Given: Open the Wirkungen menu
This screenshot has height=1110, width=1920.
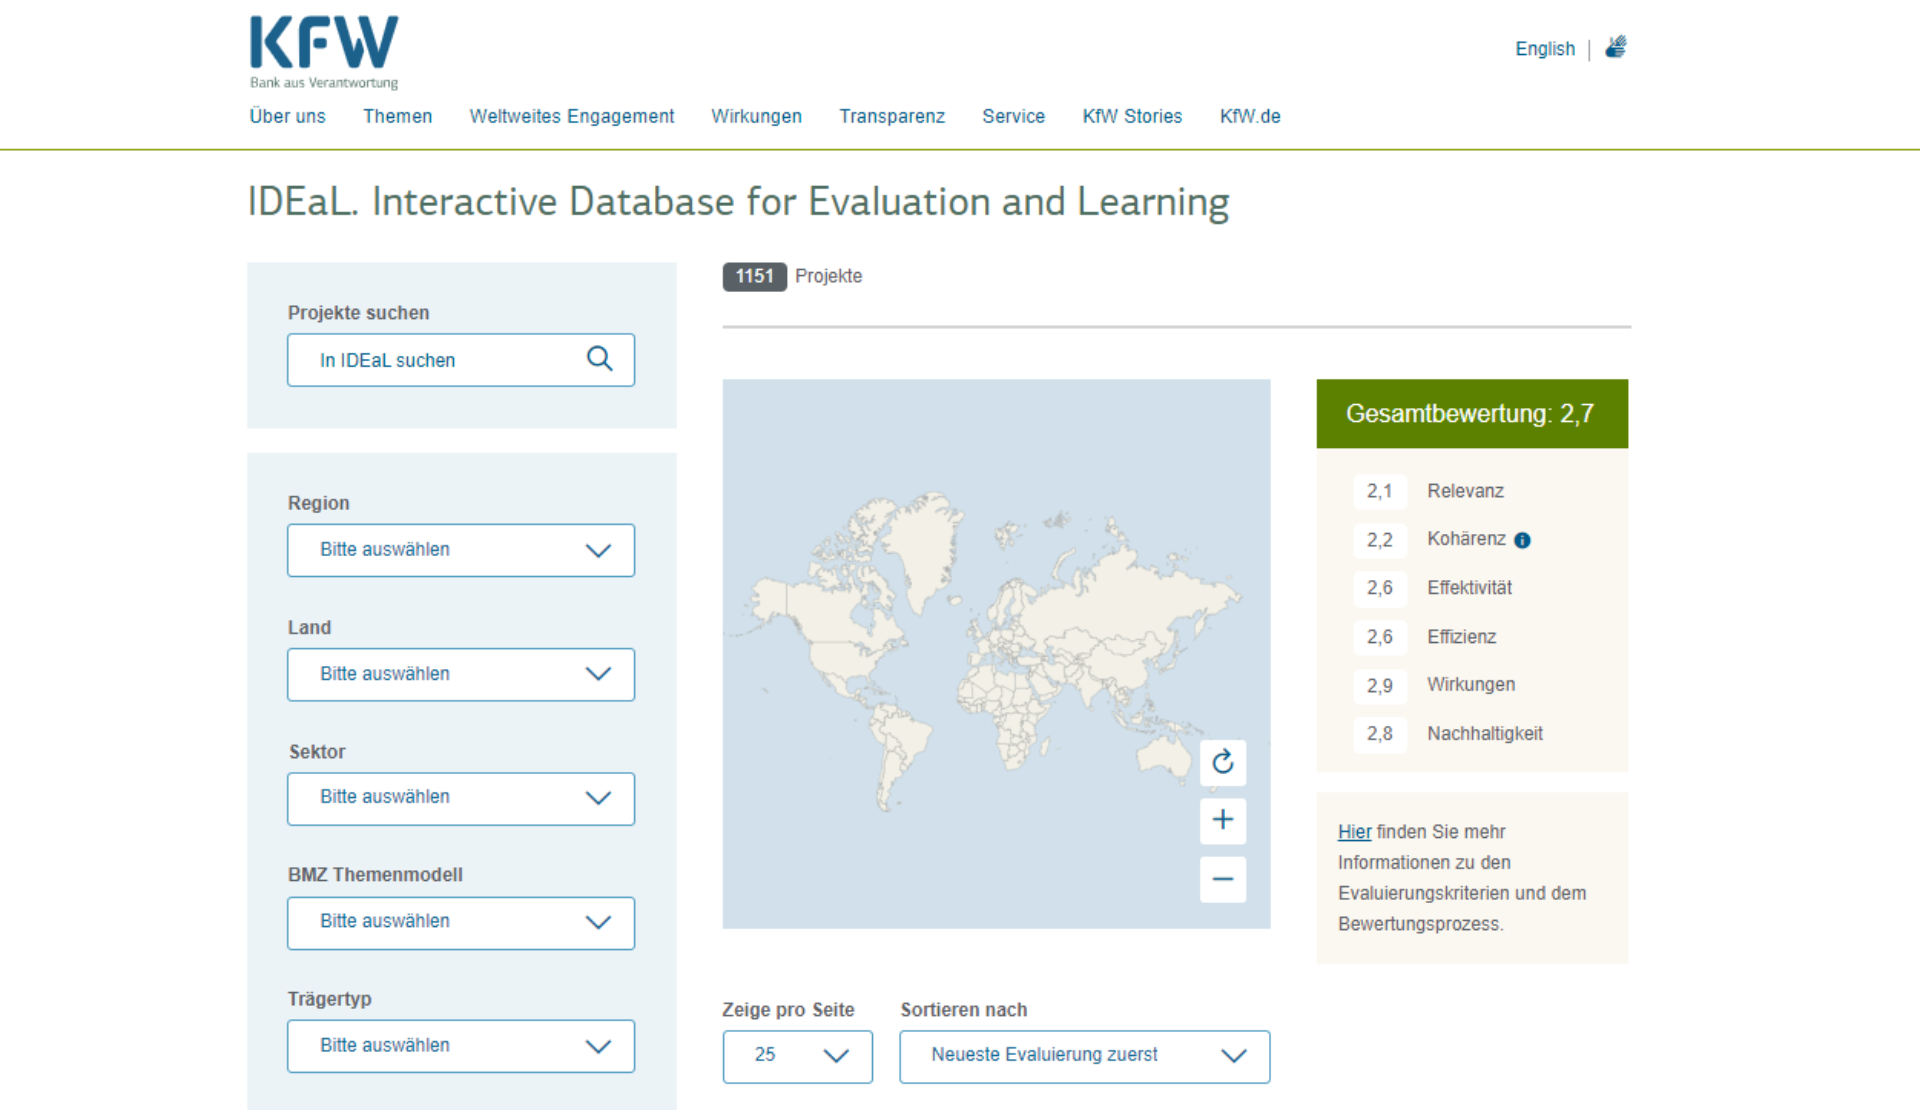Looking at the screenshot, I should point(756,116).
